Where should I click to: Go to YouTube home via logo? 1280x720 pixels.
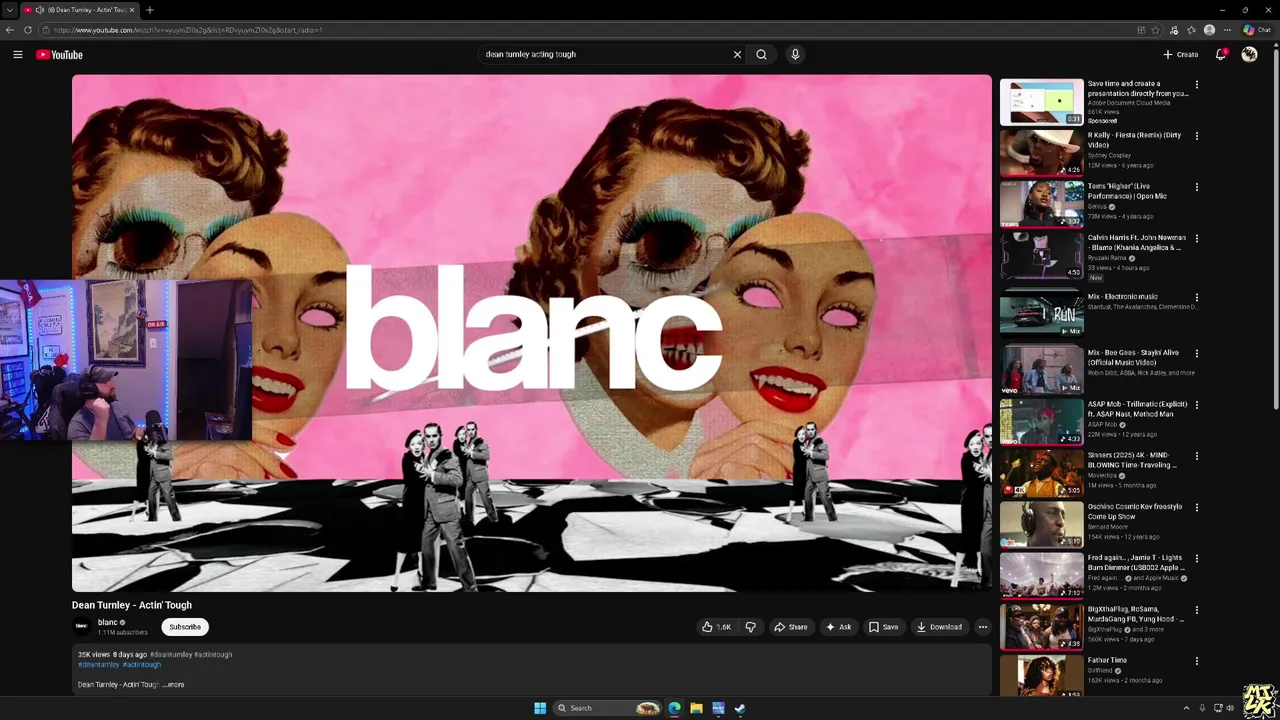[59, 55]
